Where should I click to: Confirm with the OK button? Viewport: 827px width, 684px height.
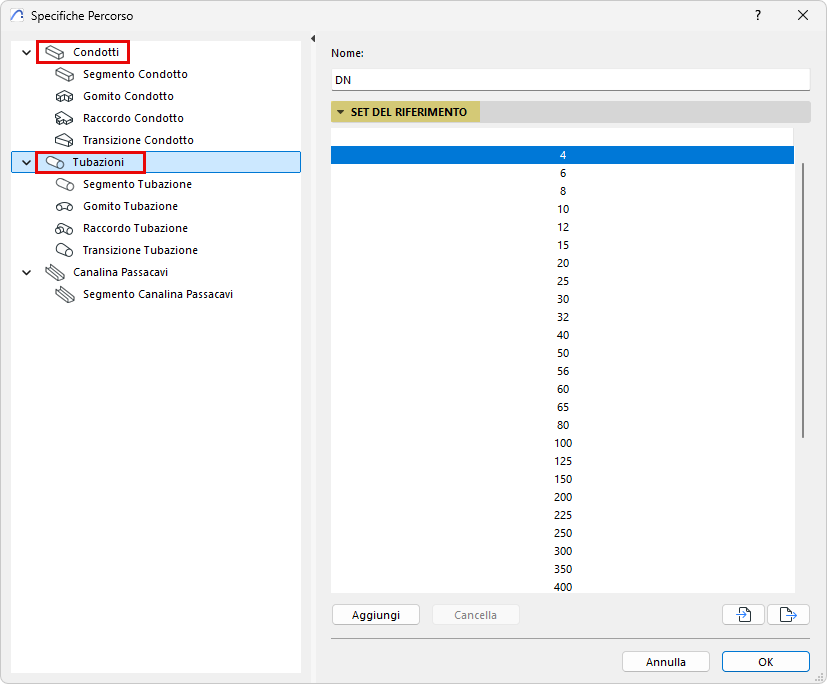[x=765, y=662]
